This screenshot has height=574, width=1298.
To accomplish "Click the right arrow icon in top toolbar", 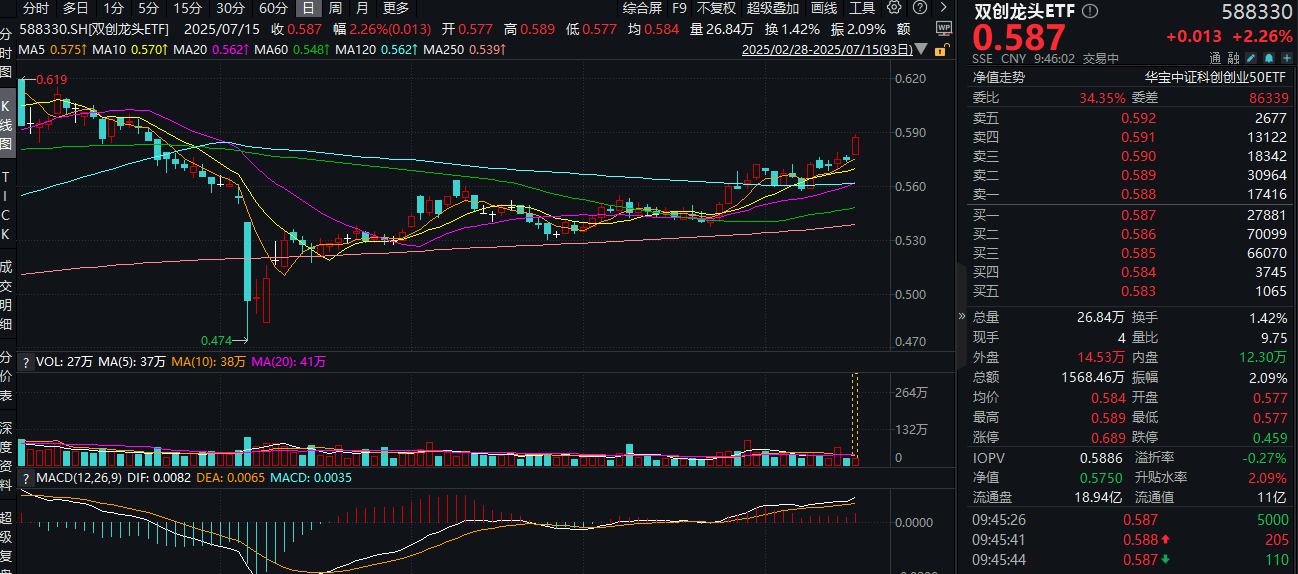I will pyautogui.click(x=943, y=7).
